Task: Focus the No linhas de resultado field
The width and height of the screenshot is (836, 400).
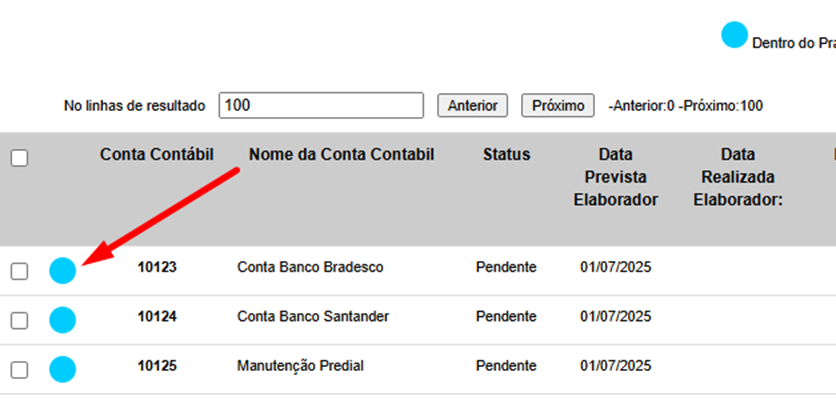Action: point(322,105)
